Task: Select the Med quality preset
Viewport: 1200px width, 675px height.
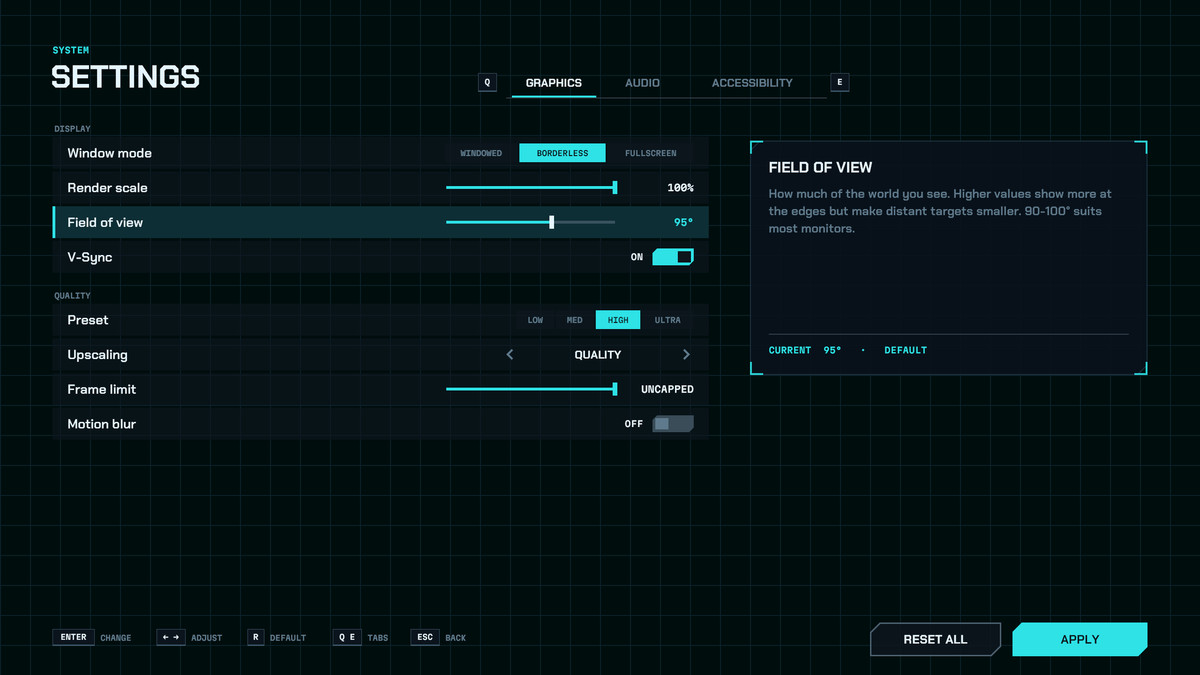Action: pos(575,320)
